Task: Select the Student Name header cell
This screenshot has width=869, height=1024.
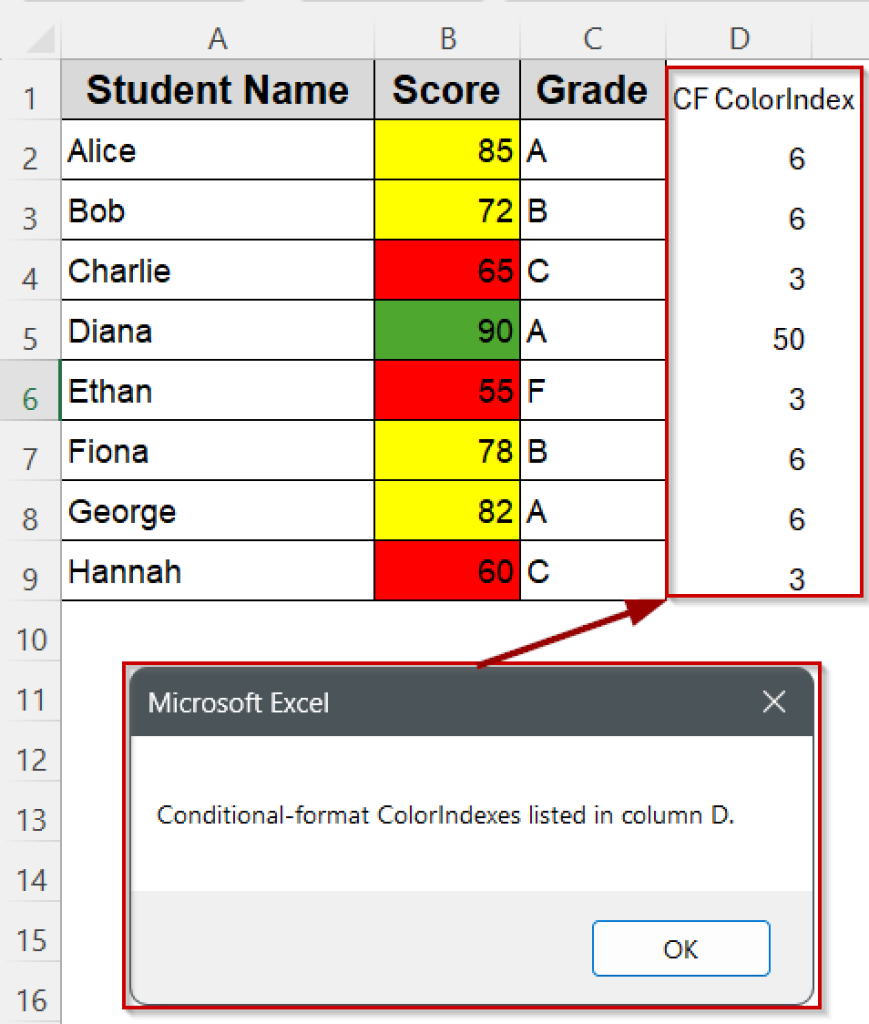Action: (217, 90)
